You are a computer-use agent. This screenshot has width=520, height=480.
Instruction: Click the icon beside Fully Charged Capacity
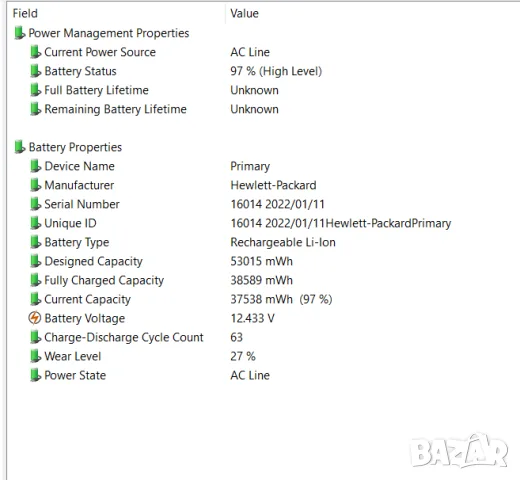[x=35, y=280]
